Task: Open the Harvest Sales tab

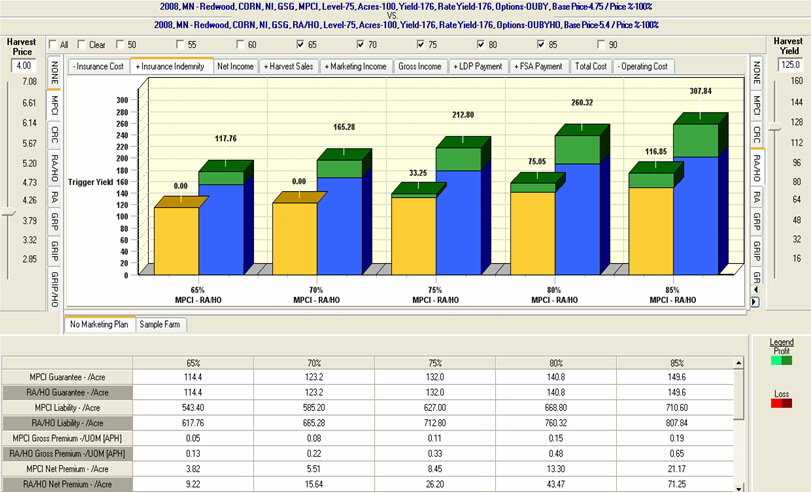Action: click(x=289, y=67)
